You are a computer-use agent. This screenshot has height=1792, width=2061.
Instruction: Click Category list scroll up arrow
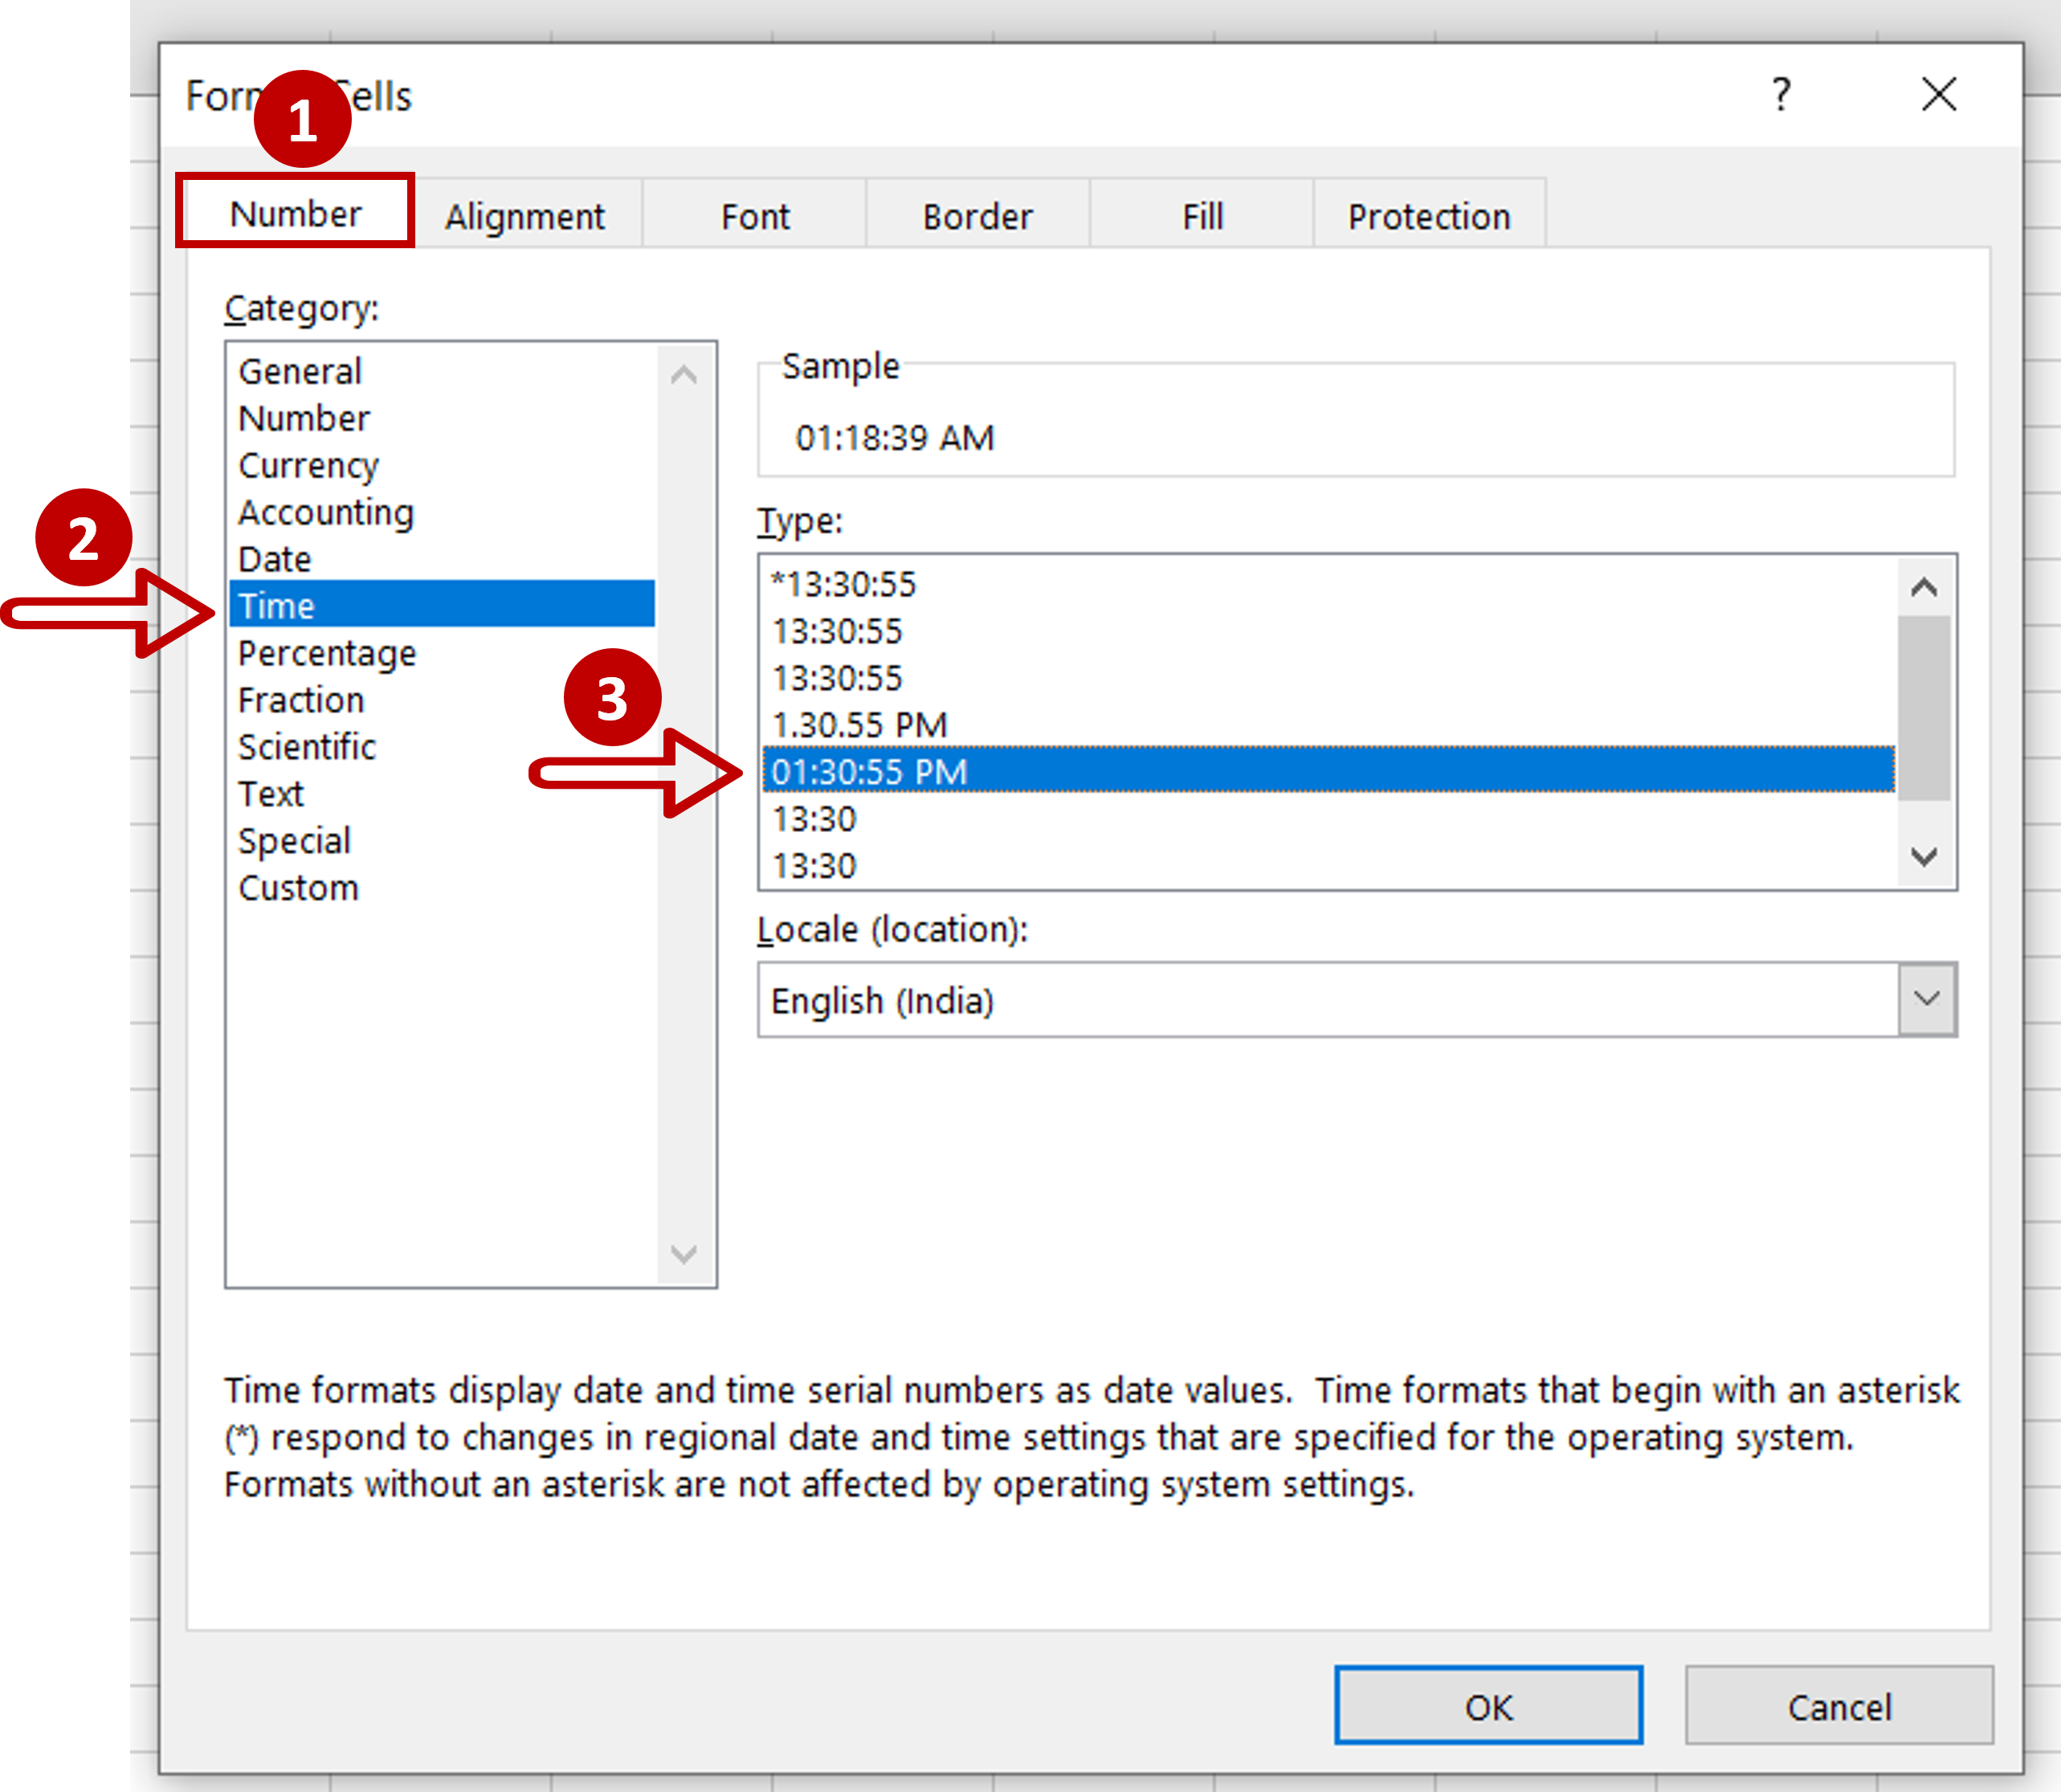(x=684, y=376)
